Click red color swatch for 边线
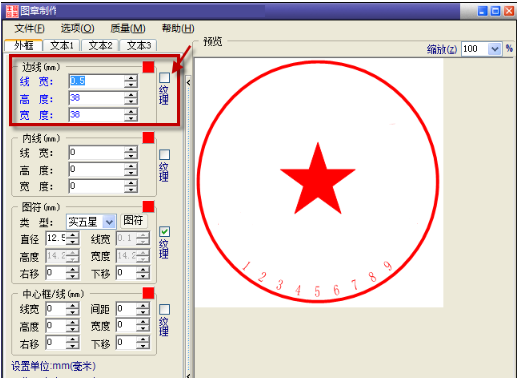 click(148, 67)
